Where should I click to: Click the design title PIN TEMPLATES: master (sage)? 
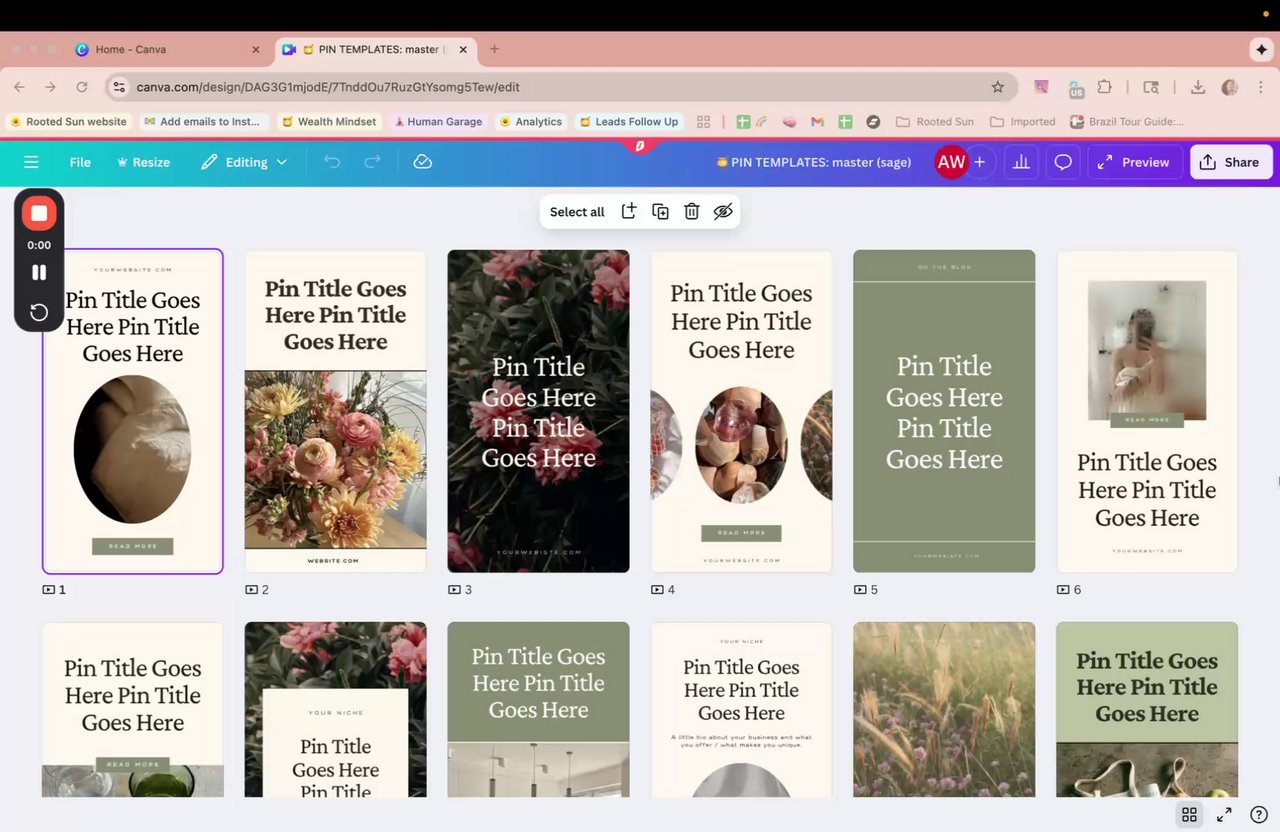point(813,162)
